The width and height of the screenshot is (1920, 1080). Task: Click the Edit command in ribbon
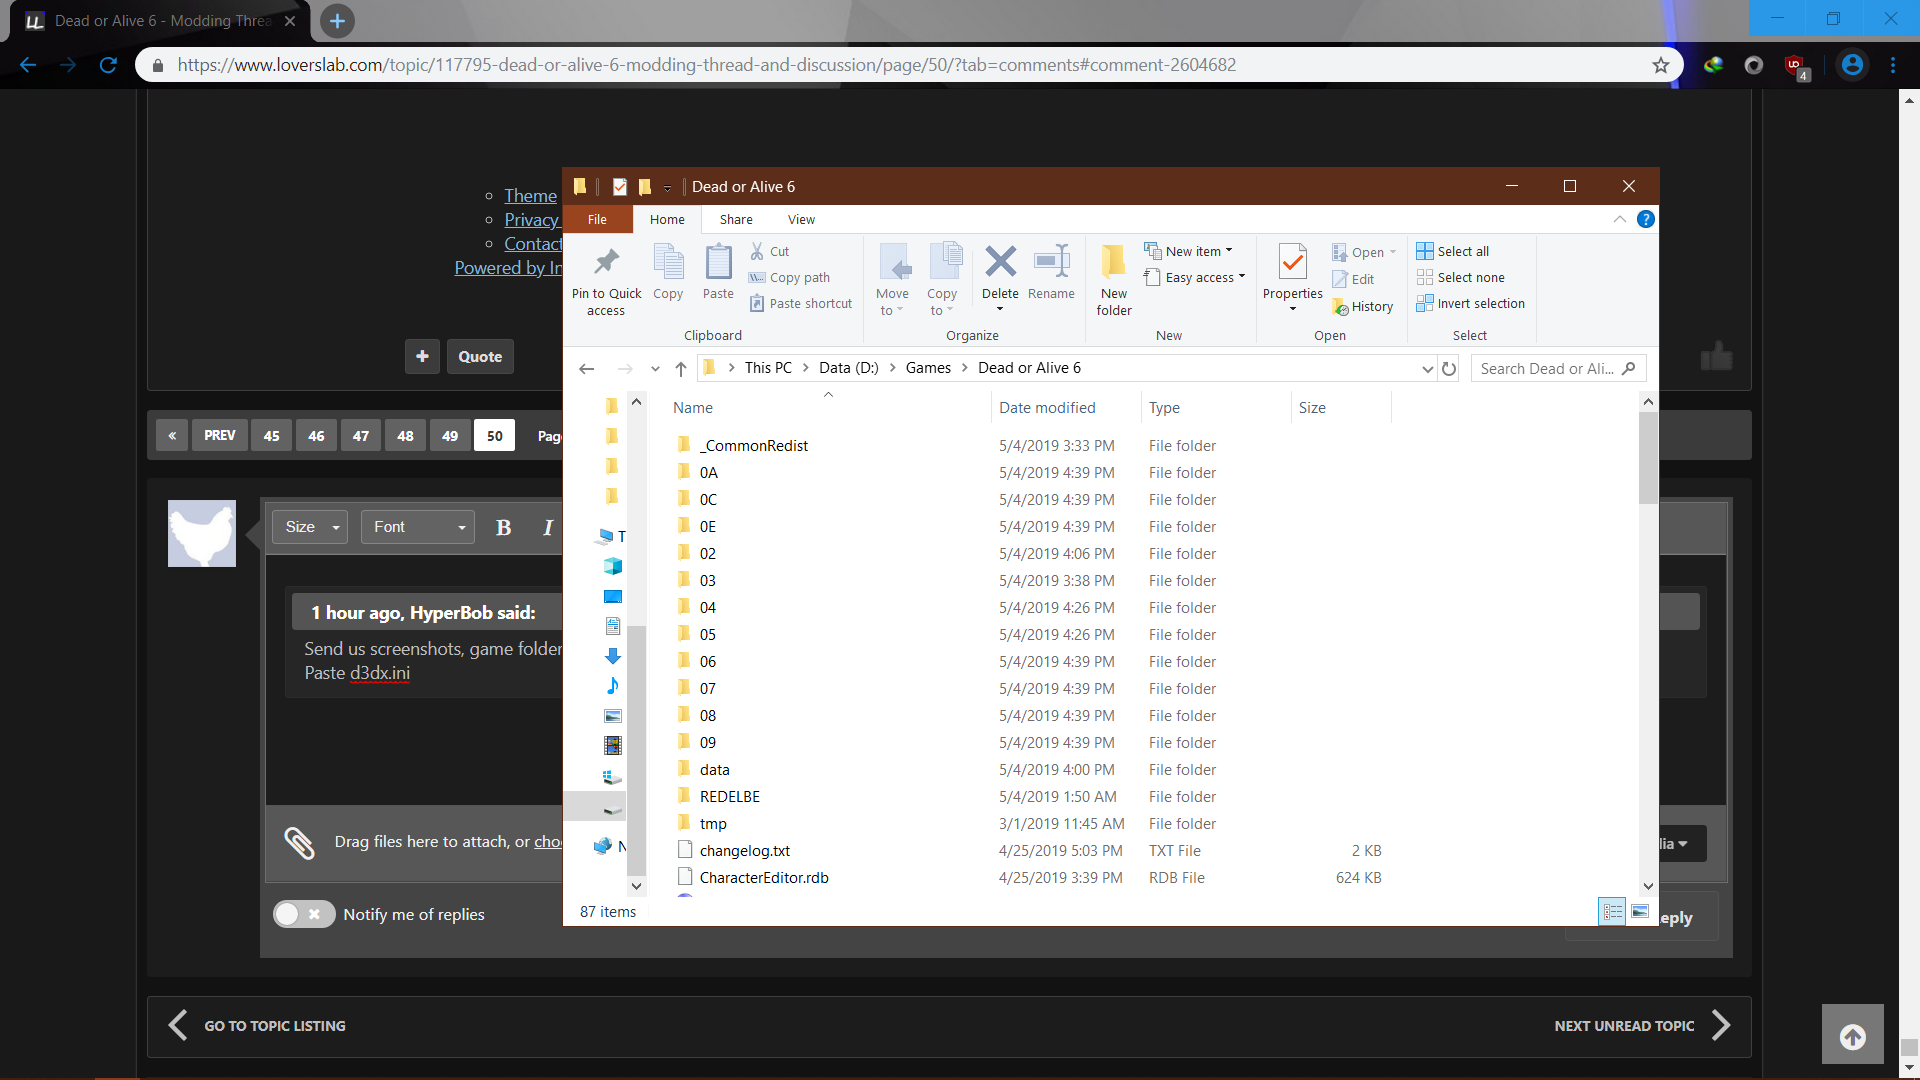(1353, 279)
